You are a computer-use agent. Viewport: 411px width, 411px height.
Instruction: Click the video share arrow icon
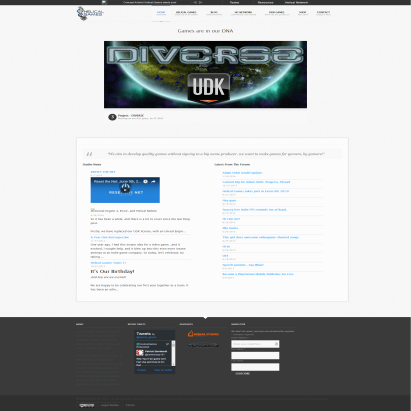[153, 181]
